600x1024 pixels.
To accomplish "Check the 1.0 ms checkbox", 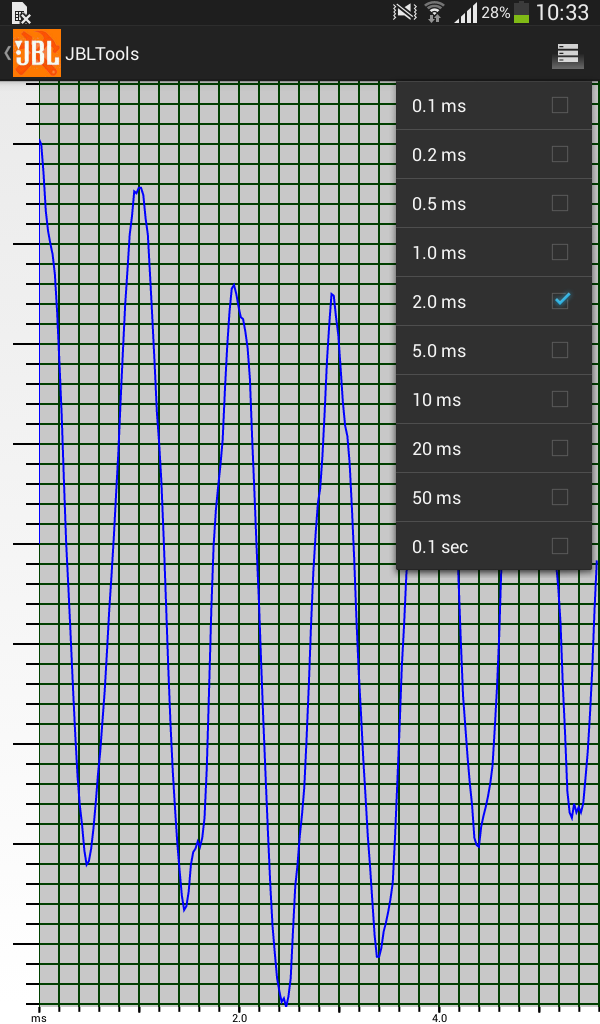I will 560,252.
